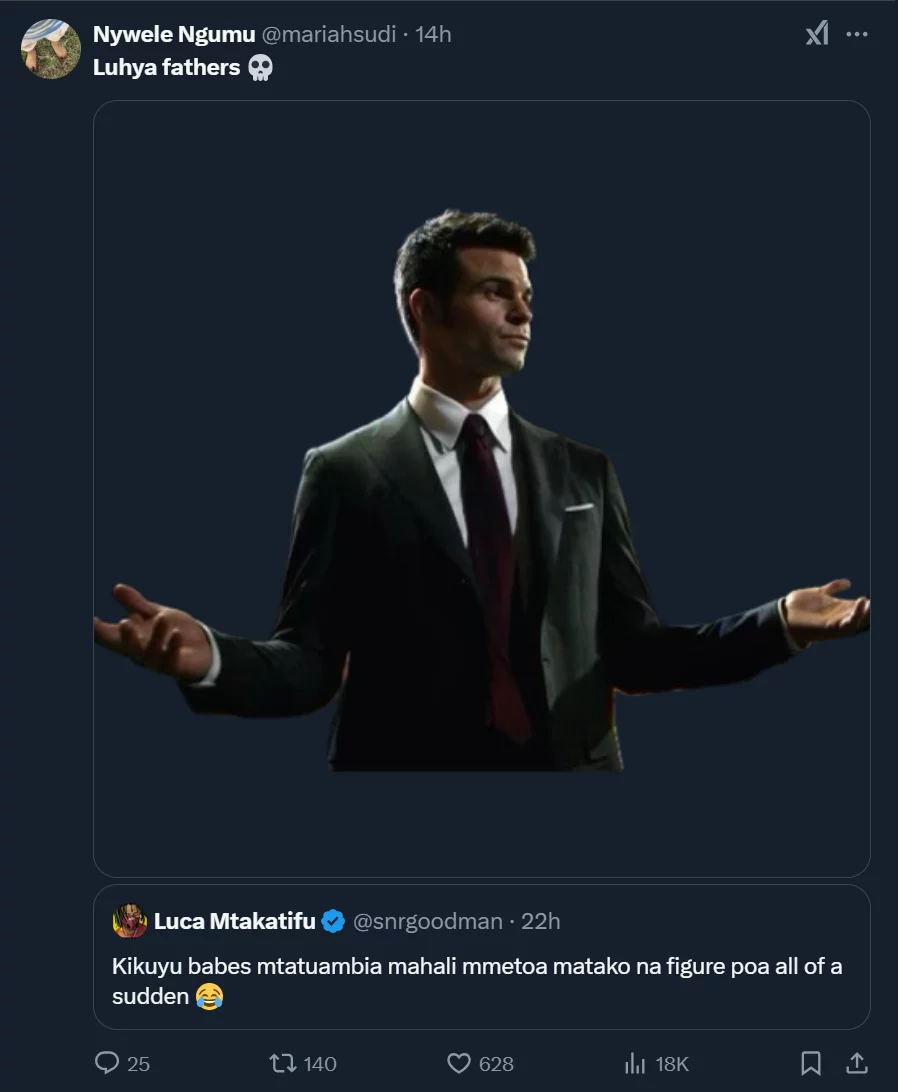Repost this tweet via the arrows icon

[x=283, y=1063]
